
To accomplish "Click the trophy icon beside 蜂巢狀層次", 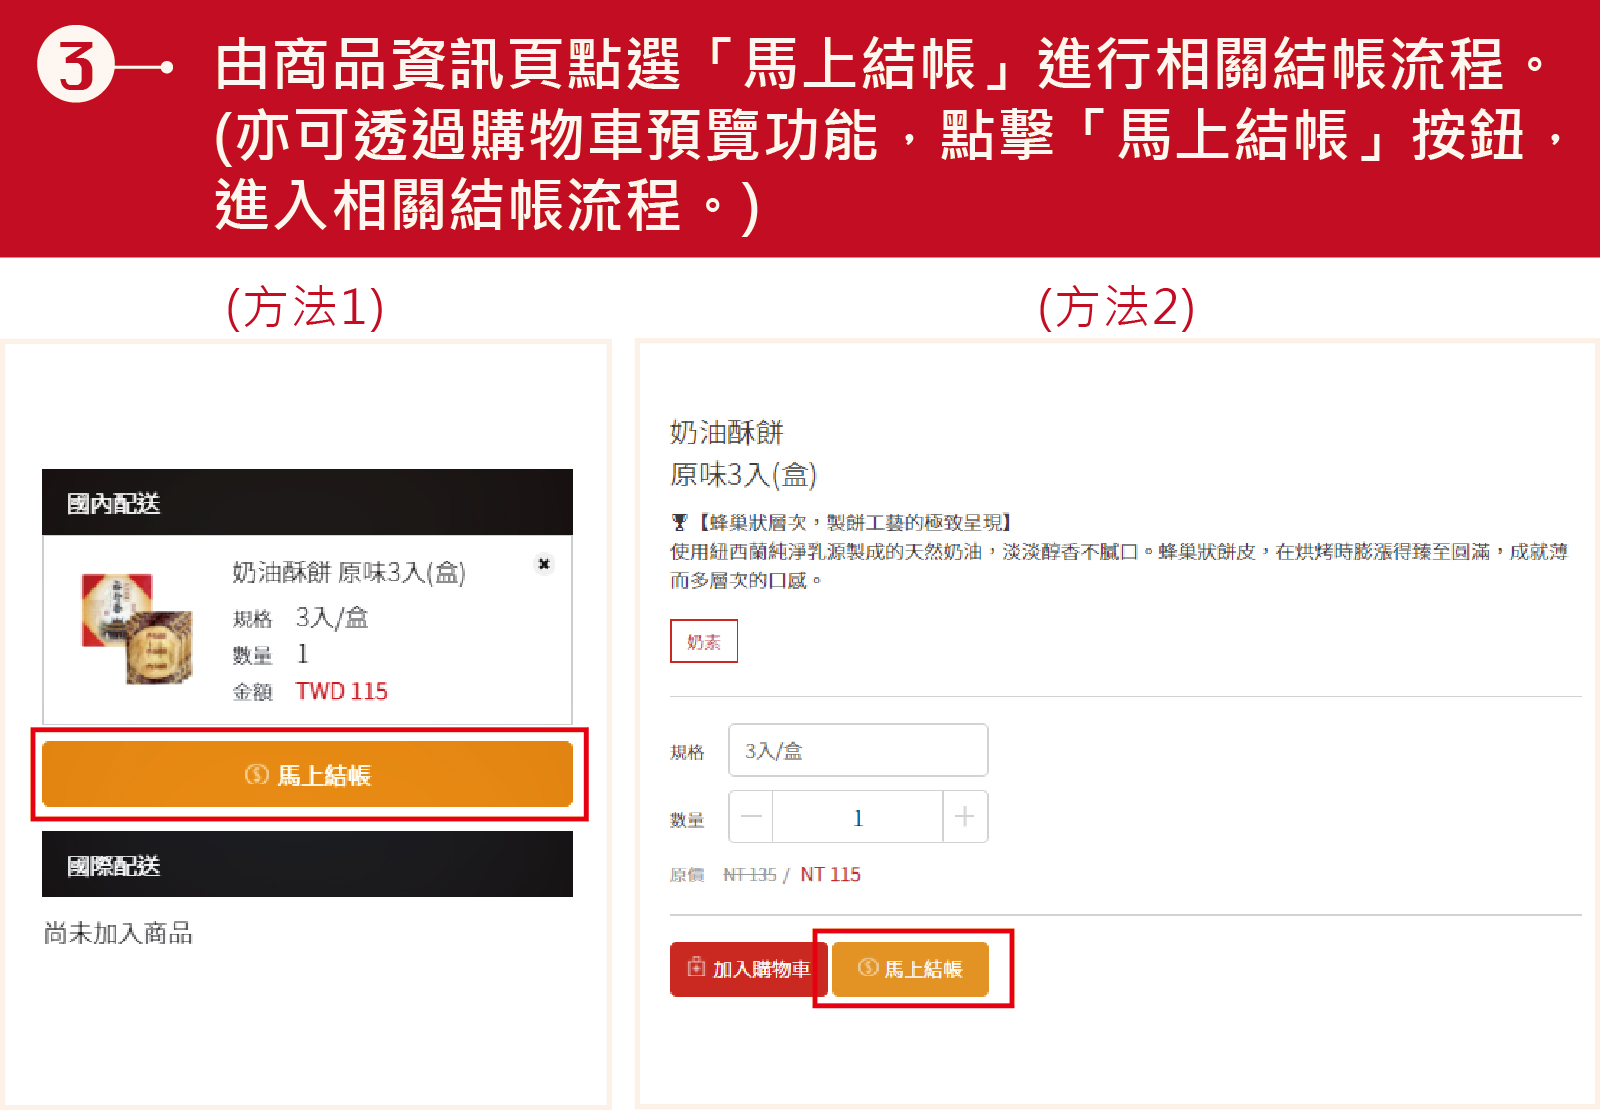I will [x=680, y=522].
